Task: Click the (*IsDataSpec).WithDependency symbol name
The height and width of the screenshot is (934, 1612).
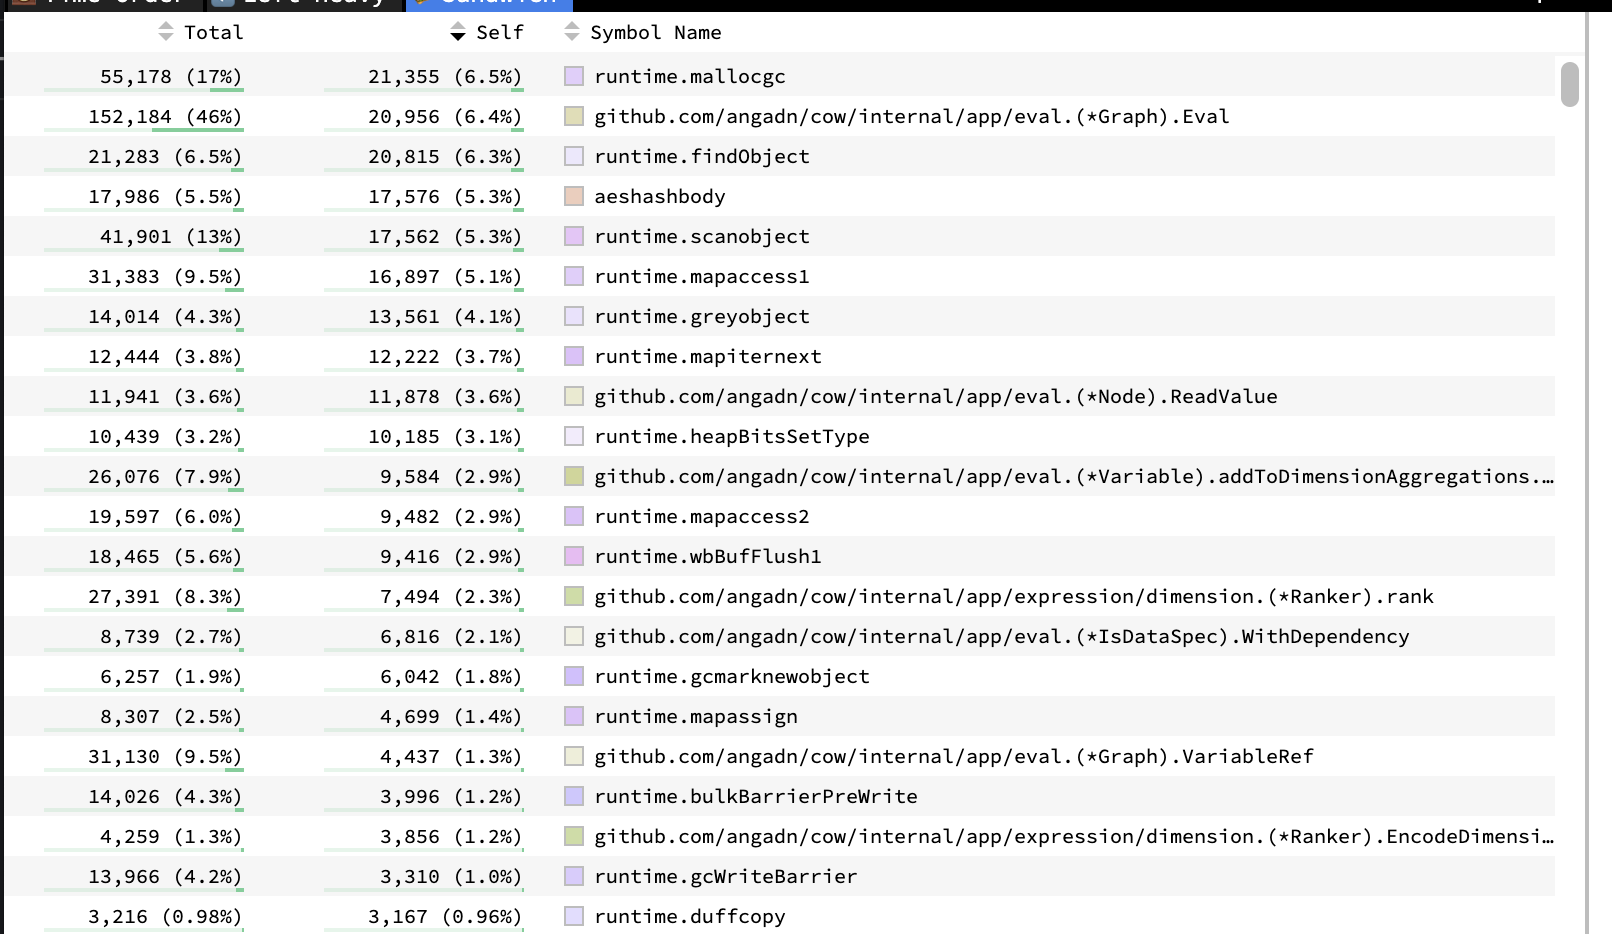Action: [x=1001, y=636]
